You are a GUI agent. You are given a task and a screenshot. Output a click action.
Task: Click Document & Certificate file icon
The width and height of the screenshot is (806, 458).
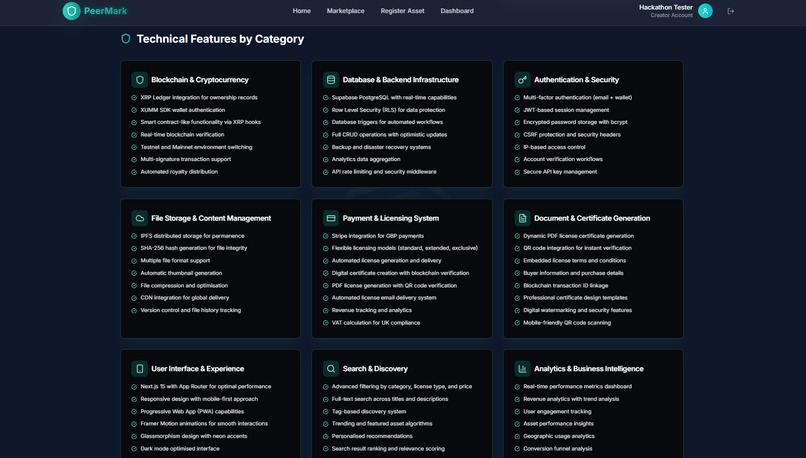coord(522,218)
